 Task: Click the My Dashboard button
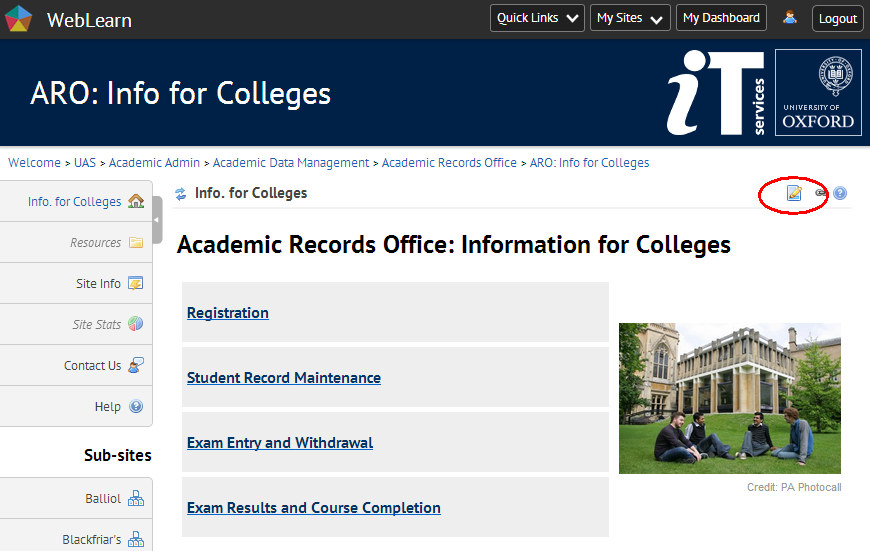[x=722, y=18]
